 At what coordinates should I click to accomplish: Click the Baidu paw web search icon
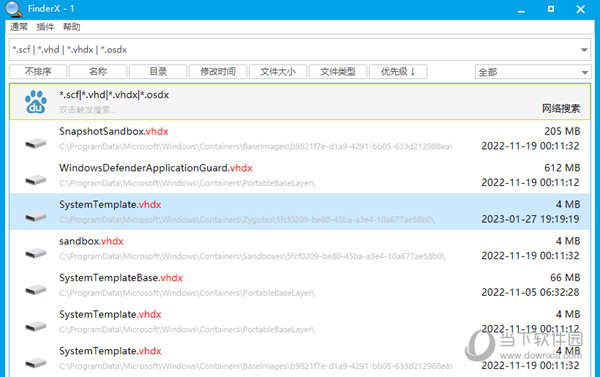(x=36, y=102)
